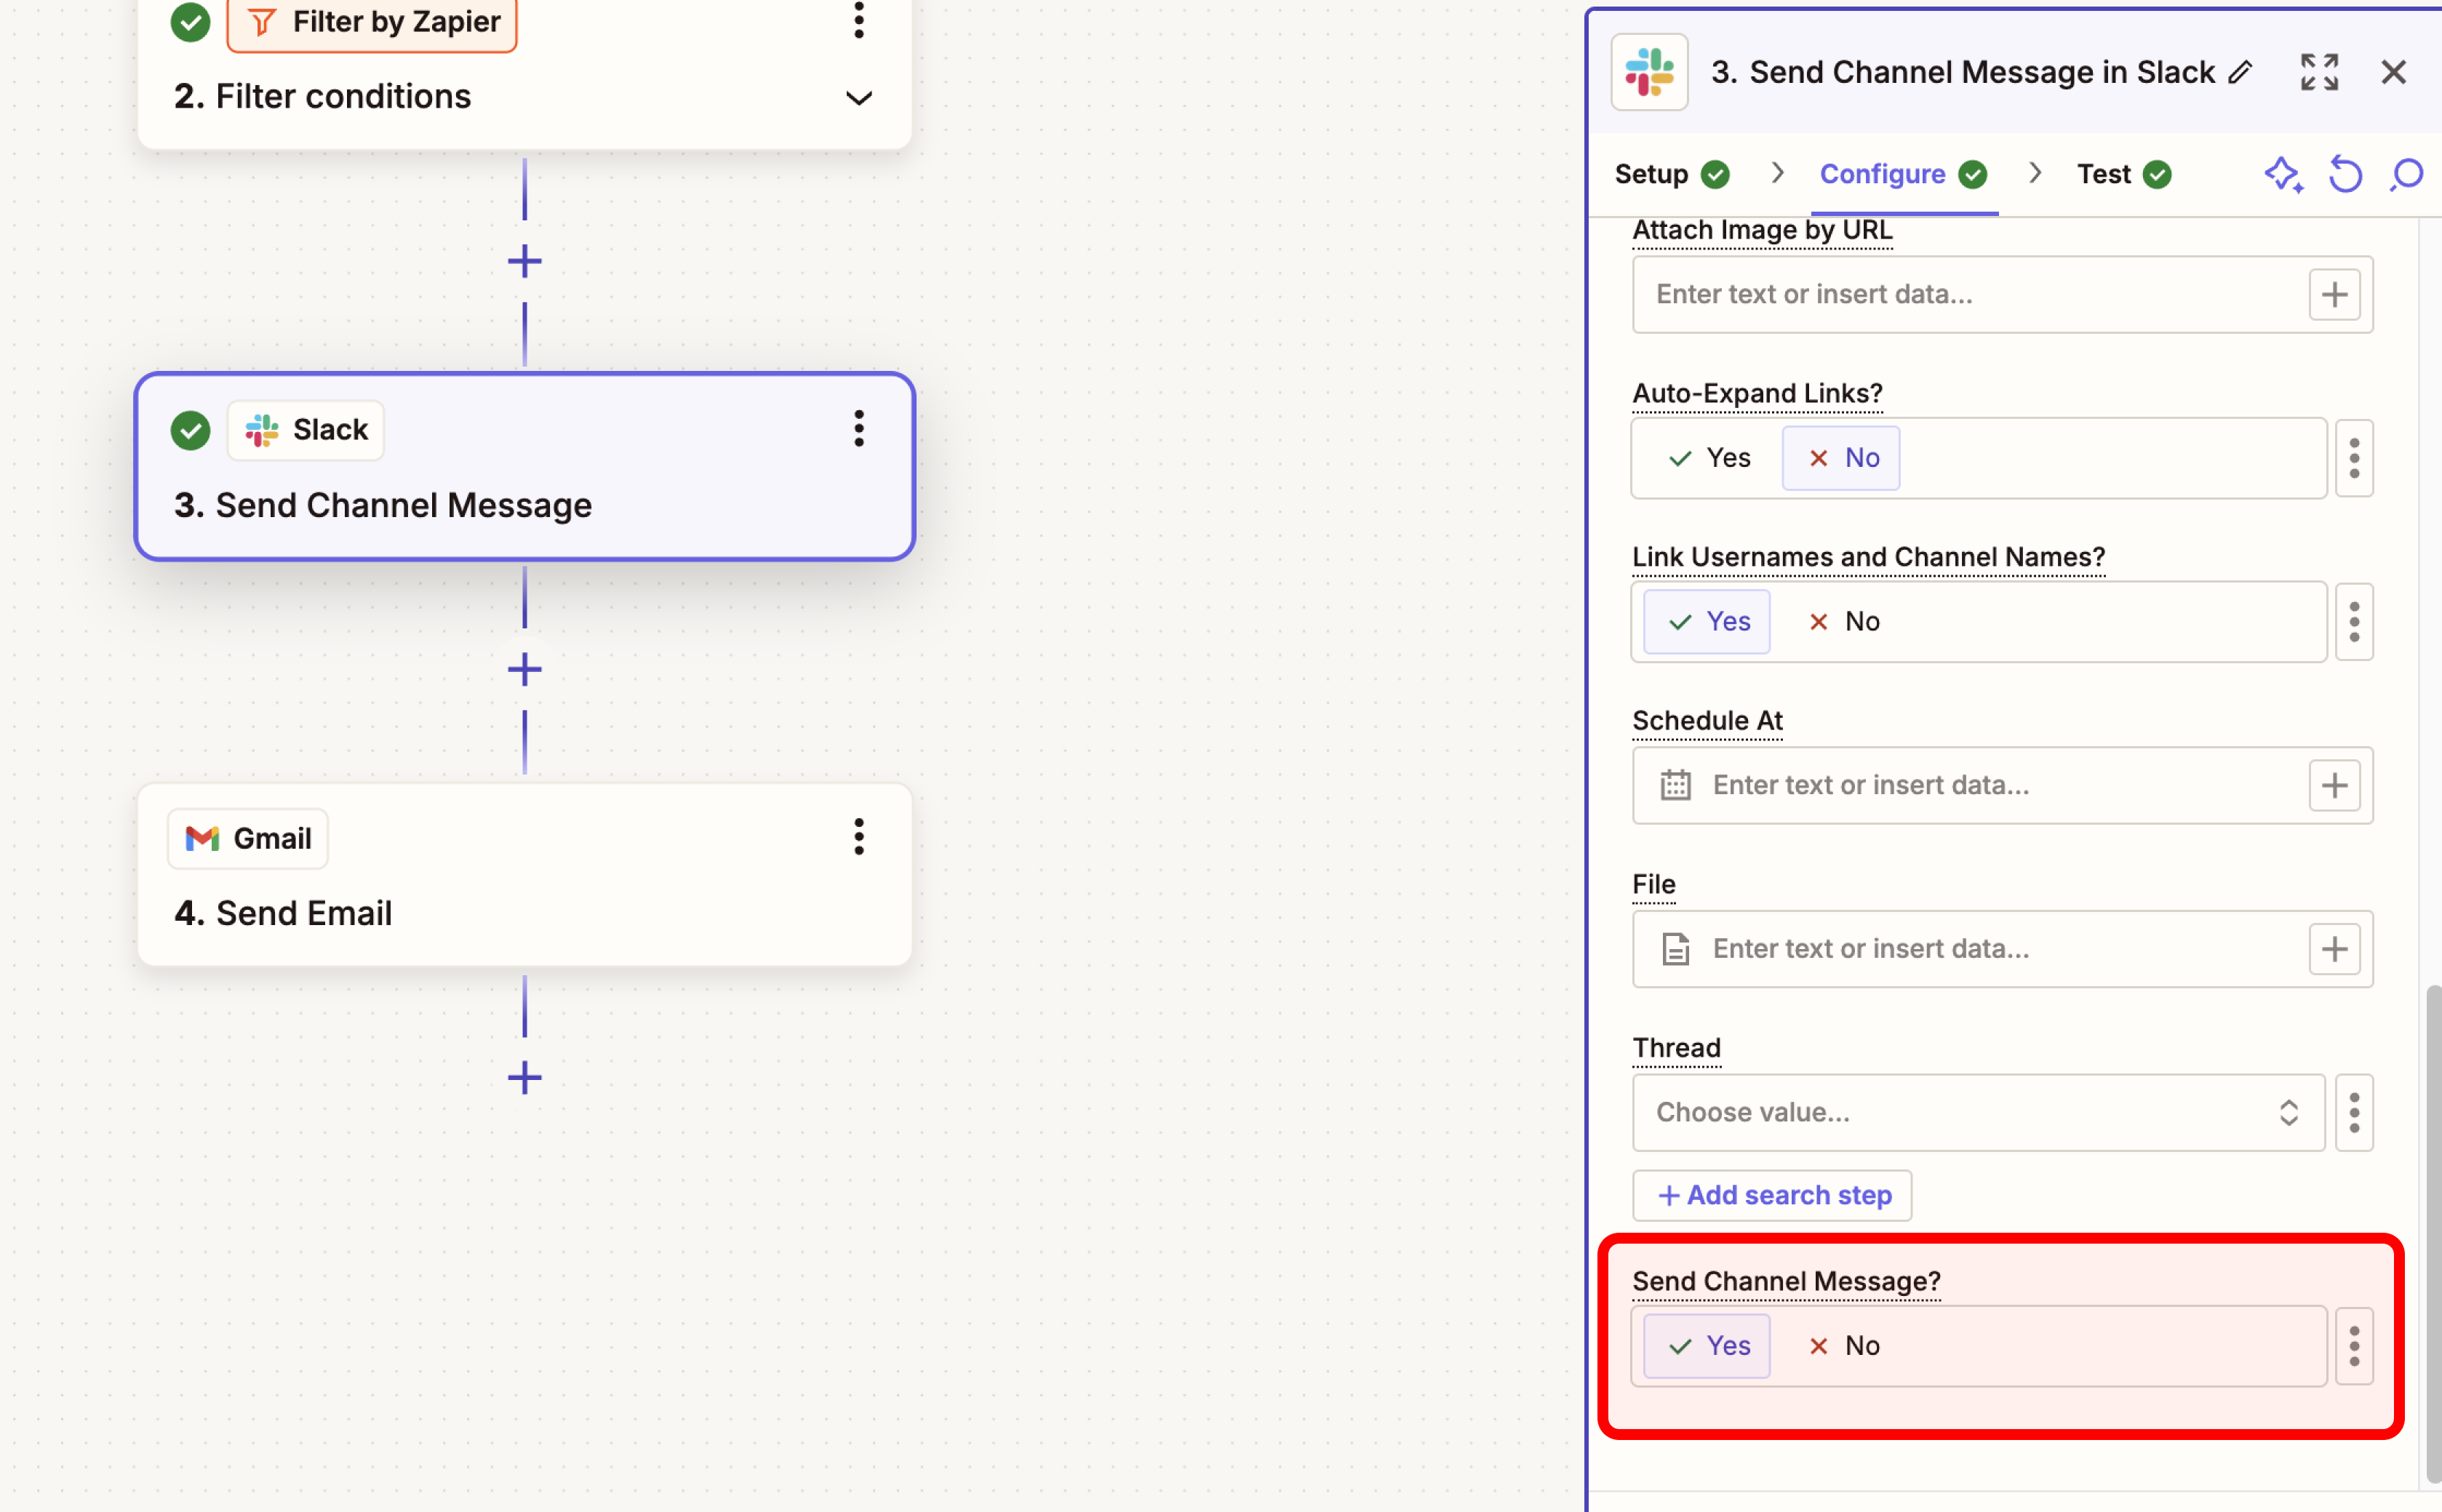Set Link Usernames and Channel Names to No

tap(1844, 622)
